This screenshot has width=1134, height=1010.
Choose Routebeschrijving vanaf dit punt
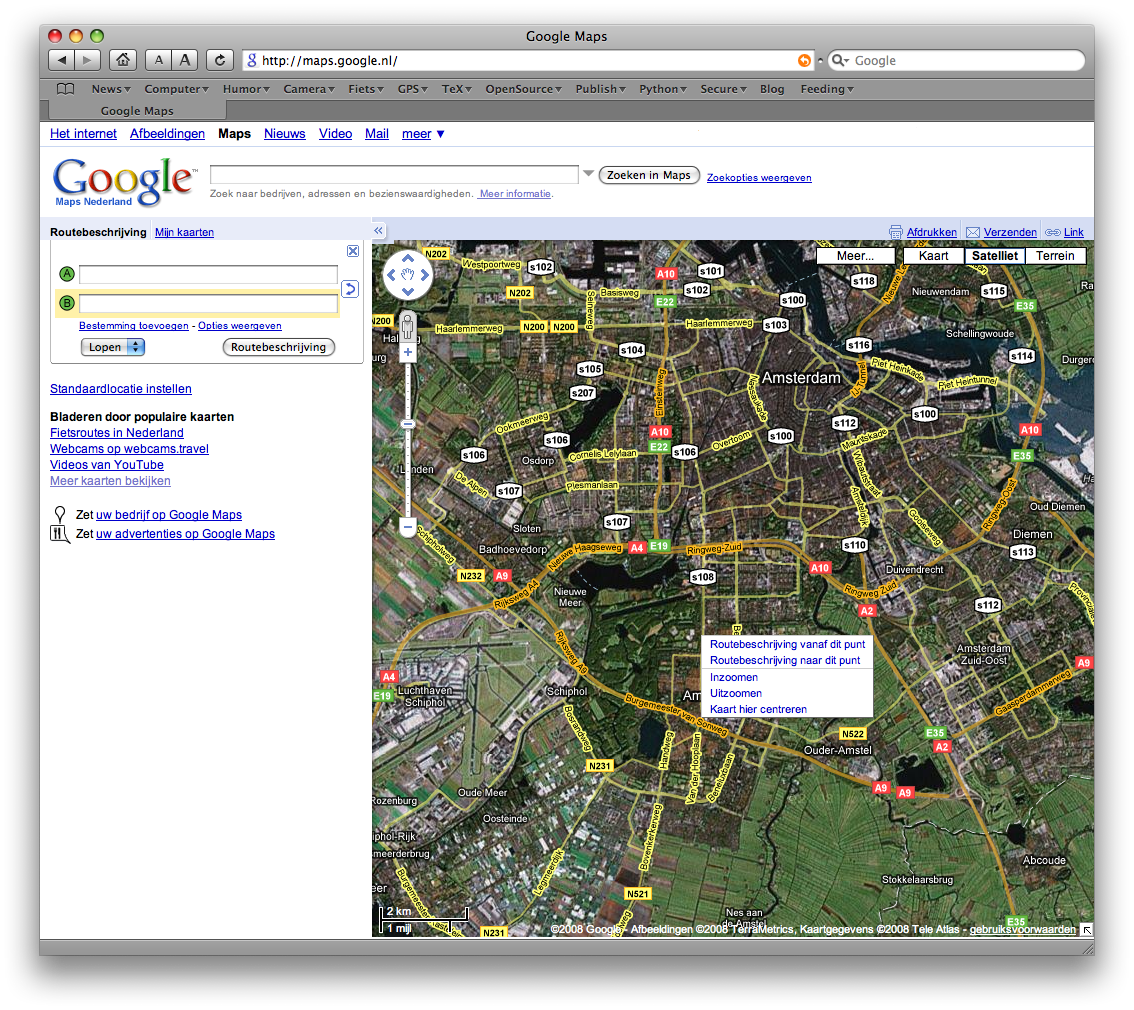click(x=788, y=644)
